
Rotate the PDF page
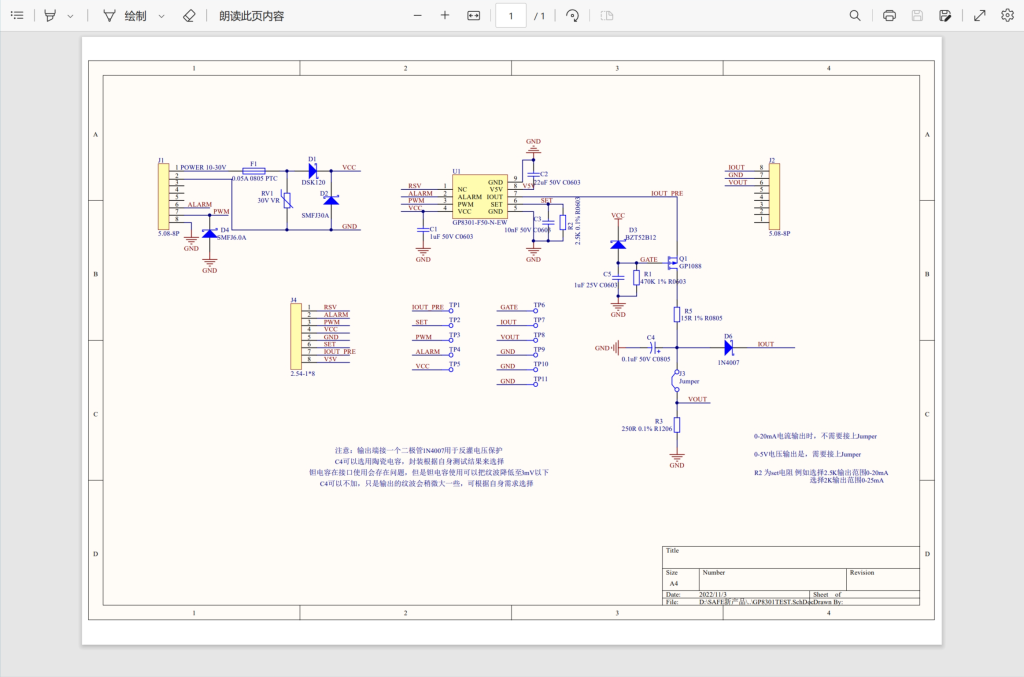(x=572, y=16)
